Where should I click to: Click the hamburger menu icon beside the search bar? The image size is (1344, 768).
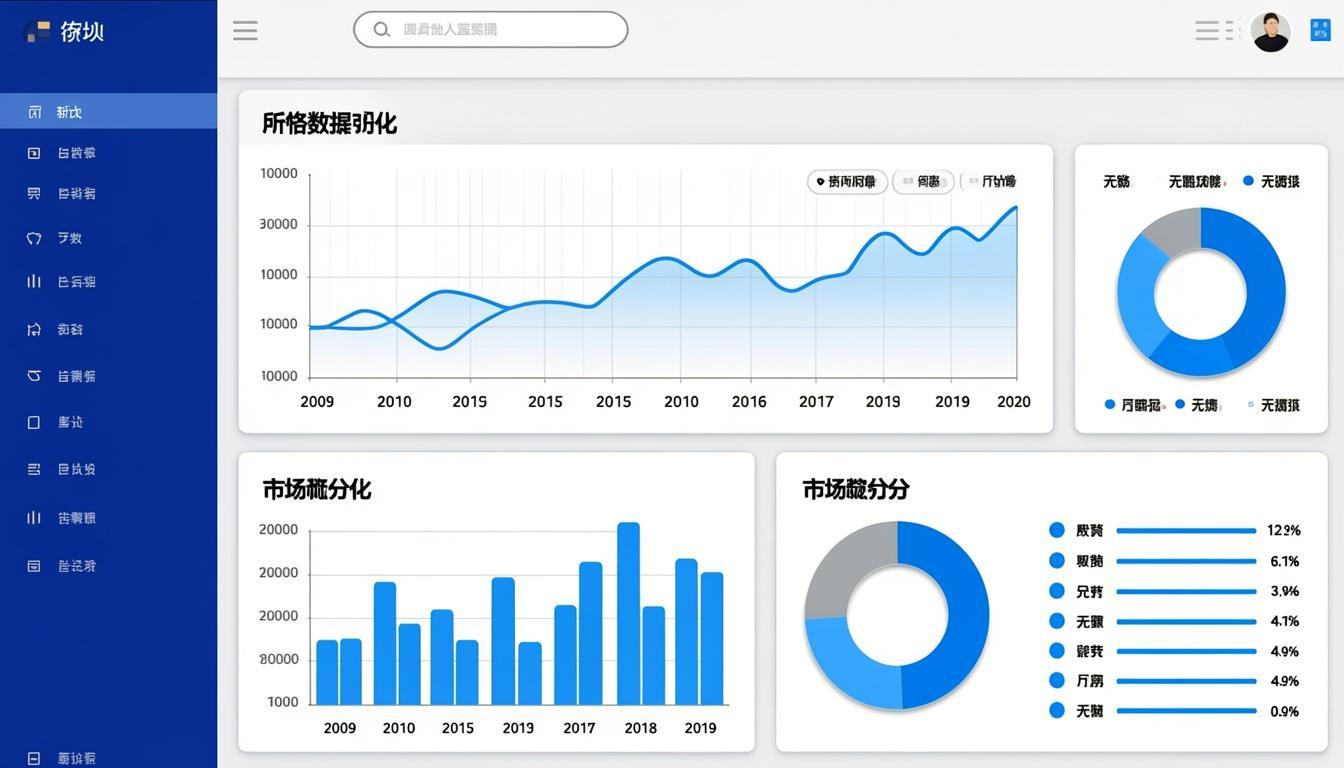[x=245, y=30]
